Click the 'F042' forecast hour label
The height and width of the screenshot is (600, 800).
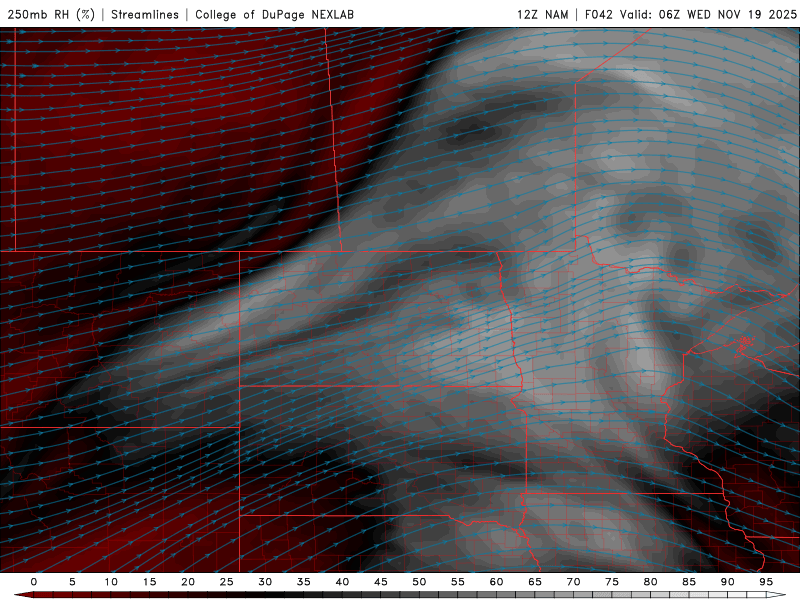598,14
